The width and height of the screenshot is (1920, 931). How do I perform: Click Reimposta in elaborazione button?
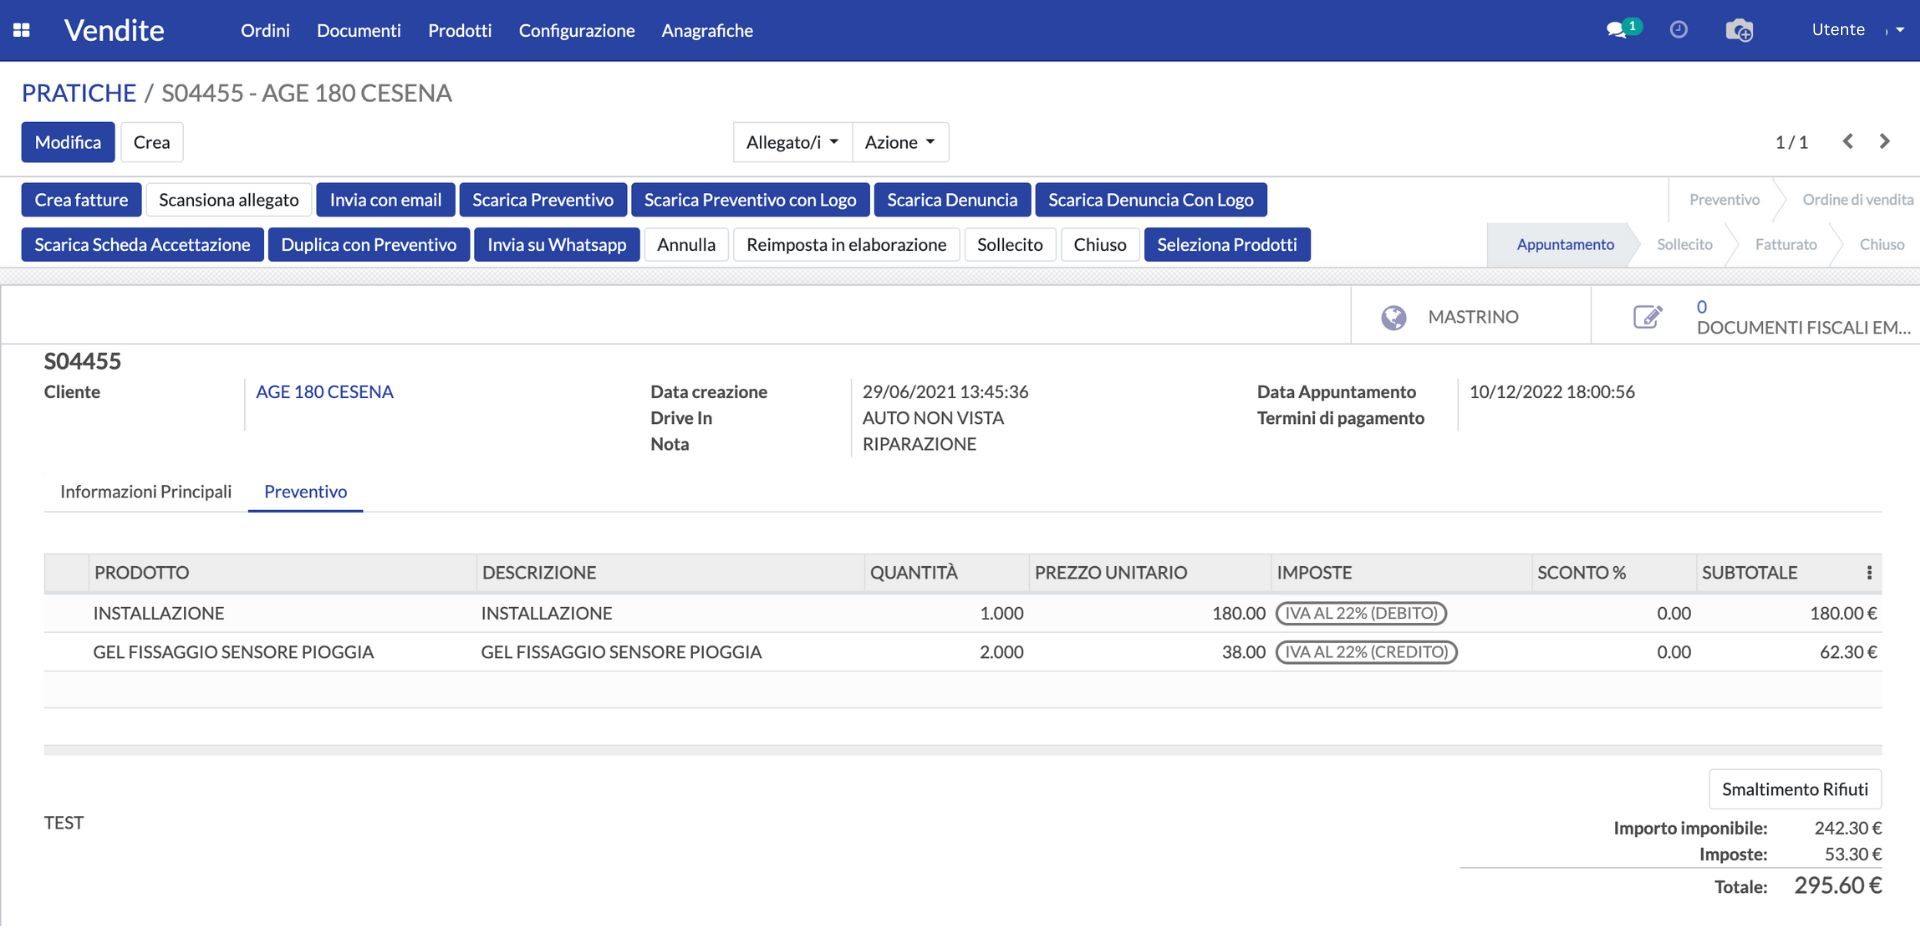pos(846,245)
